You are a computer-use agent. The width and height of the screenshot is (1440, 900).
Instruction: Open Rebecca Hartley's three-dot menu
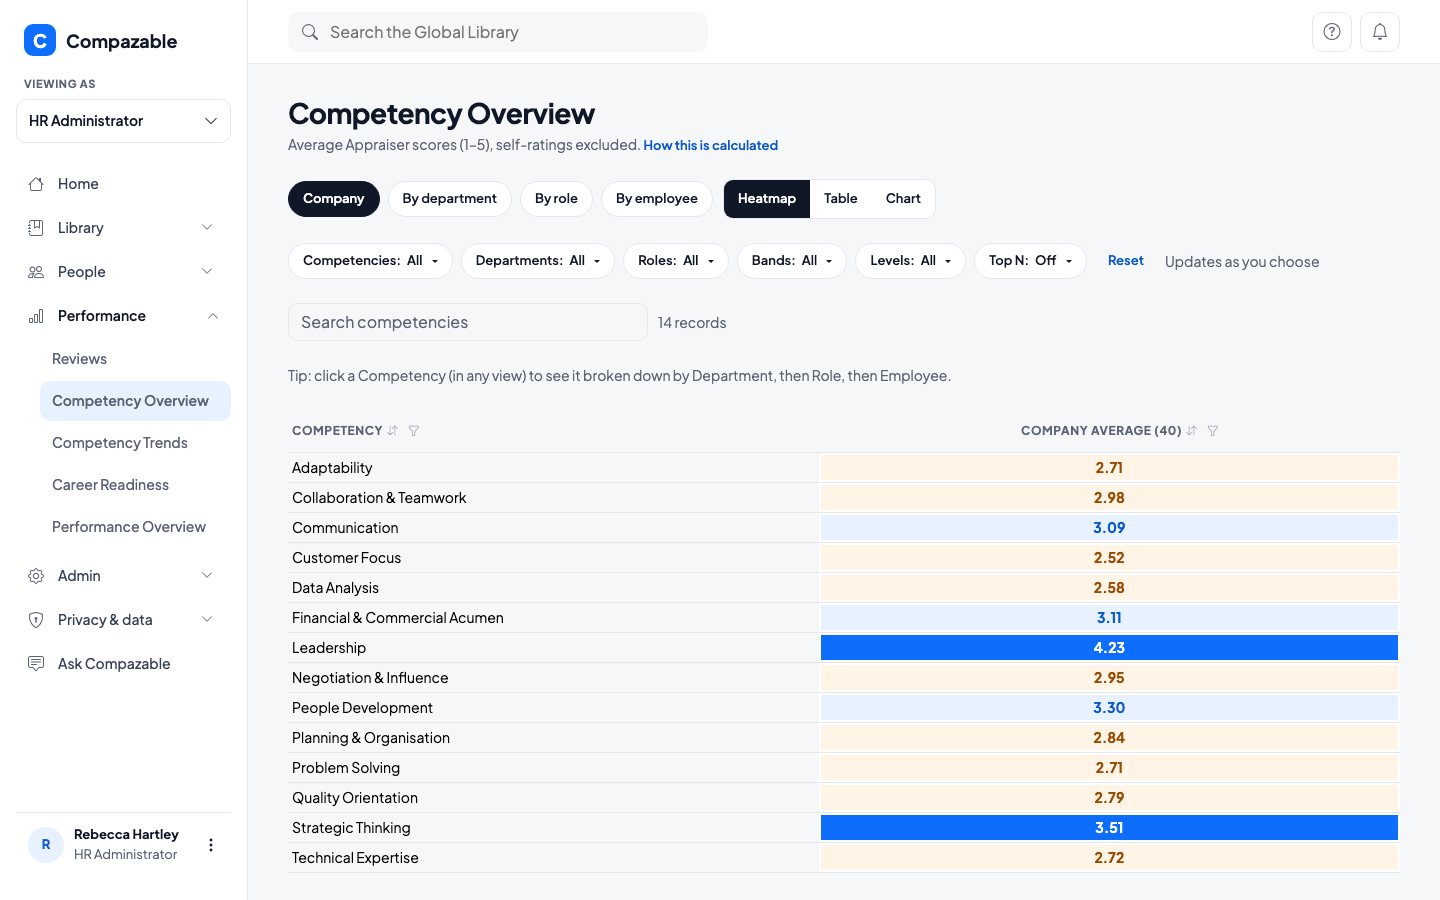[x=211, y=845]
